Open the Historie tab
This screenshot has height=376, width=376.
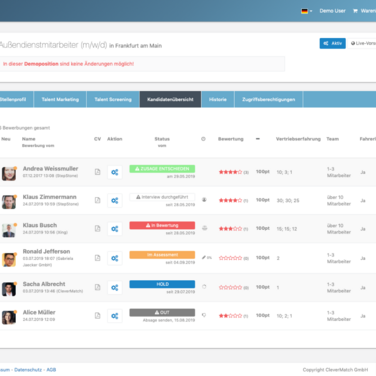[x=218, y=99]
